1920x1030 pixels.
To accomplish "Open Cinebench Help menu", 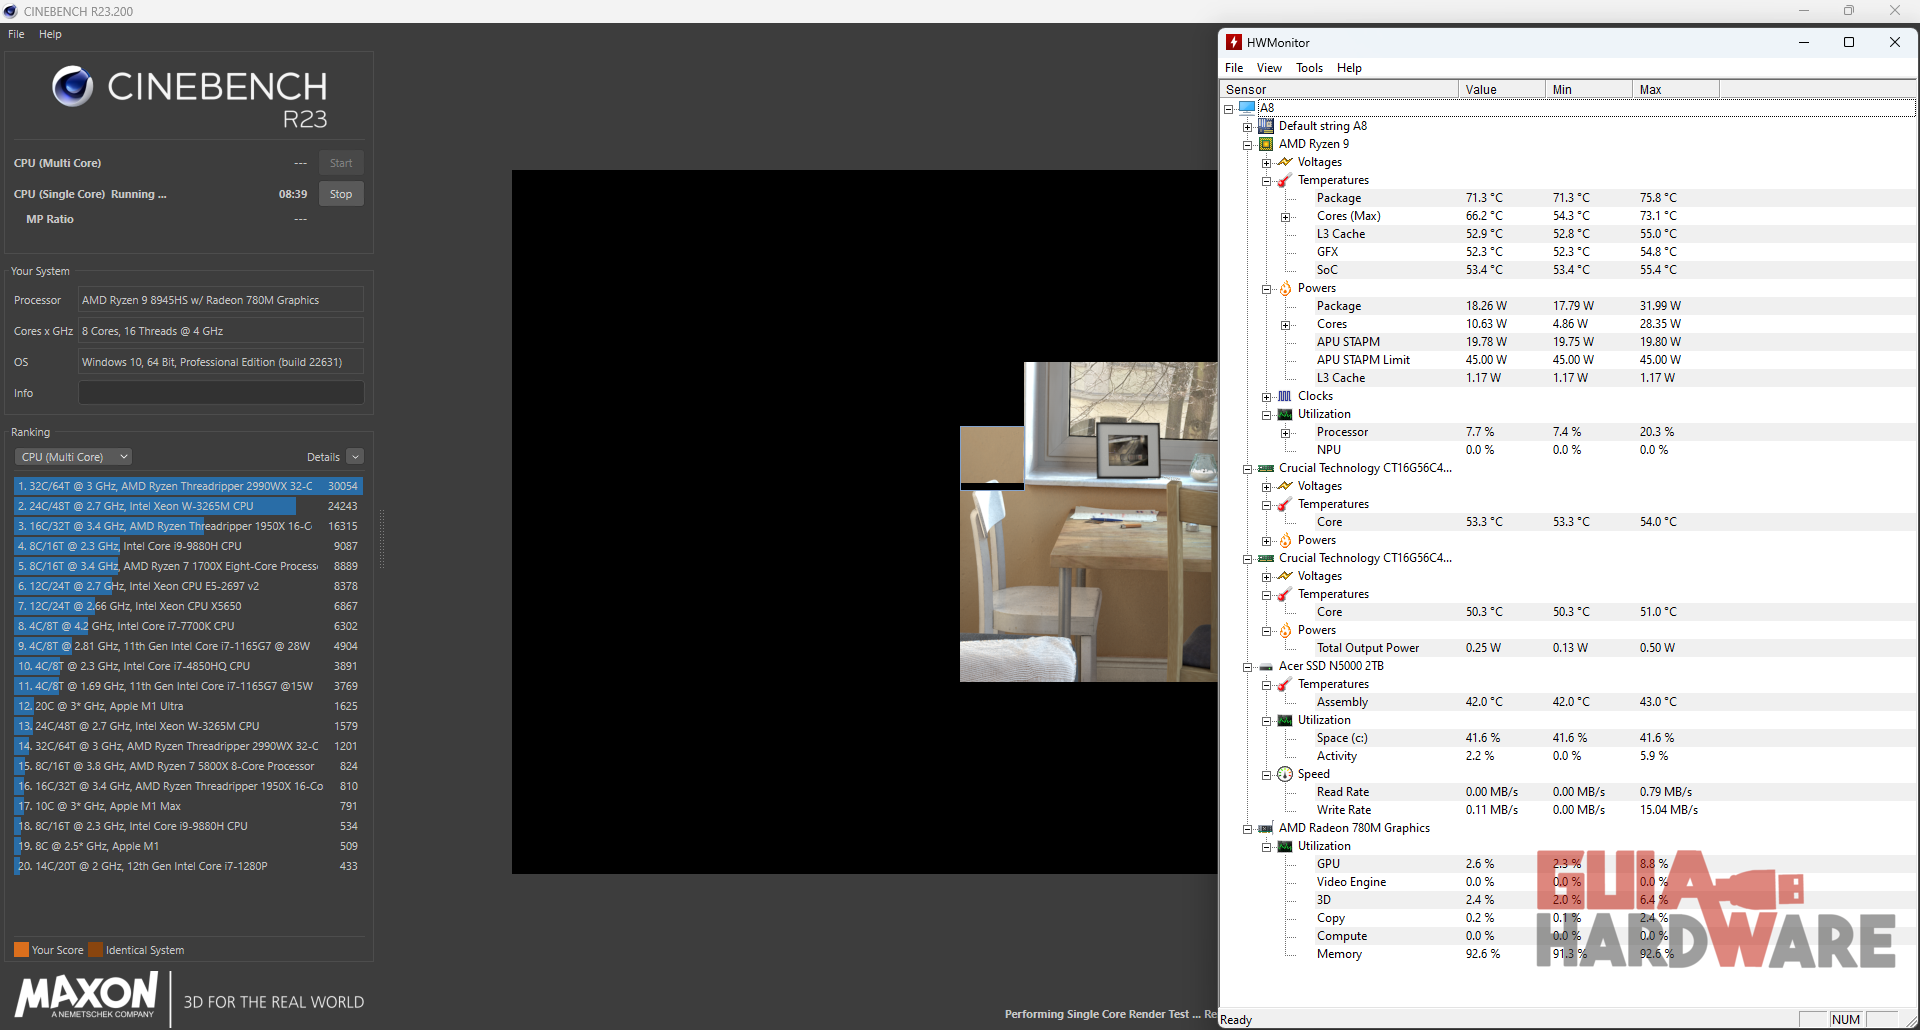I will pyautogui.click(x=50, y=34).
